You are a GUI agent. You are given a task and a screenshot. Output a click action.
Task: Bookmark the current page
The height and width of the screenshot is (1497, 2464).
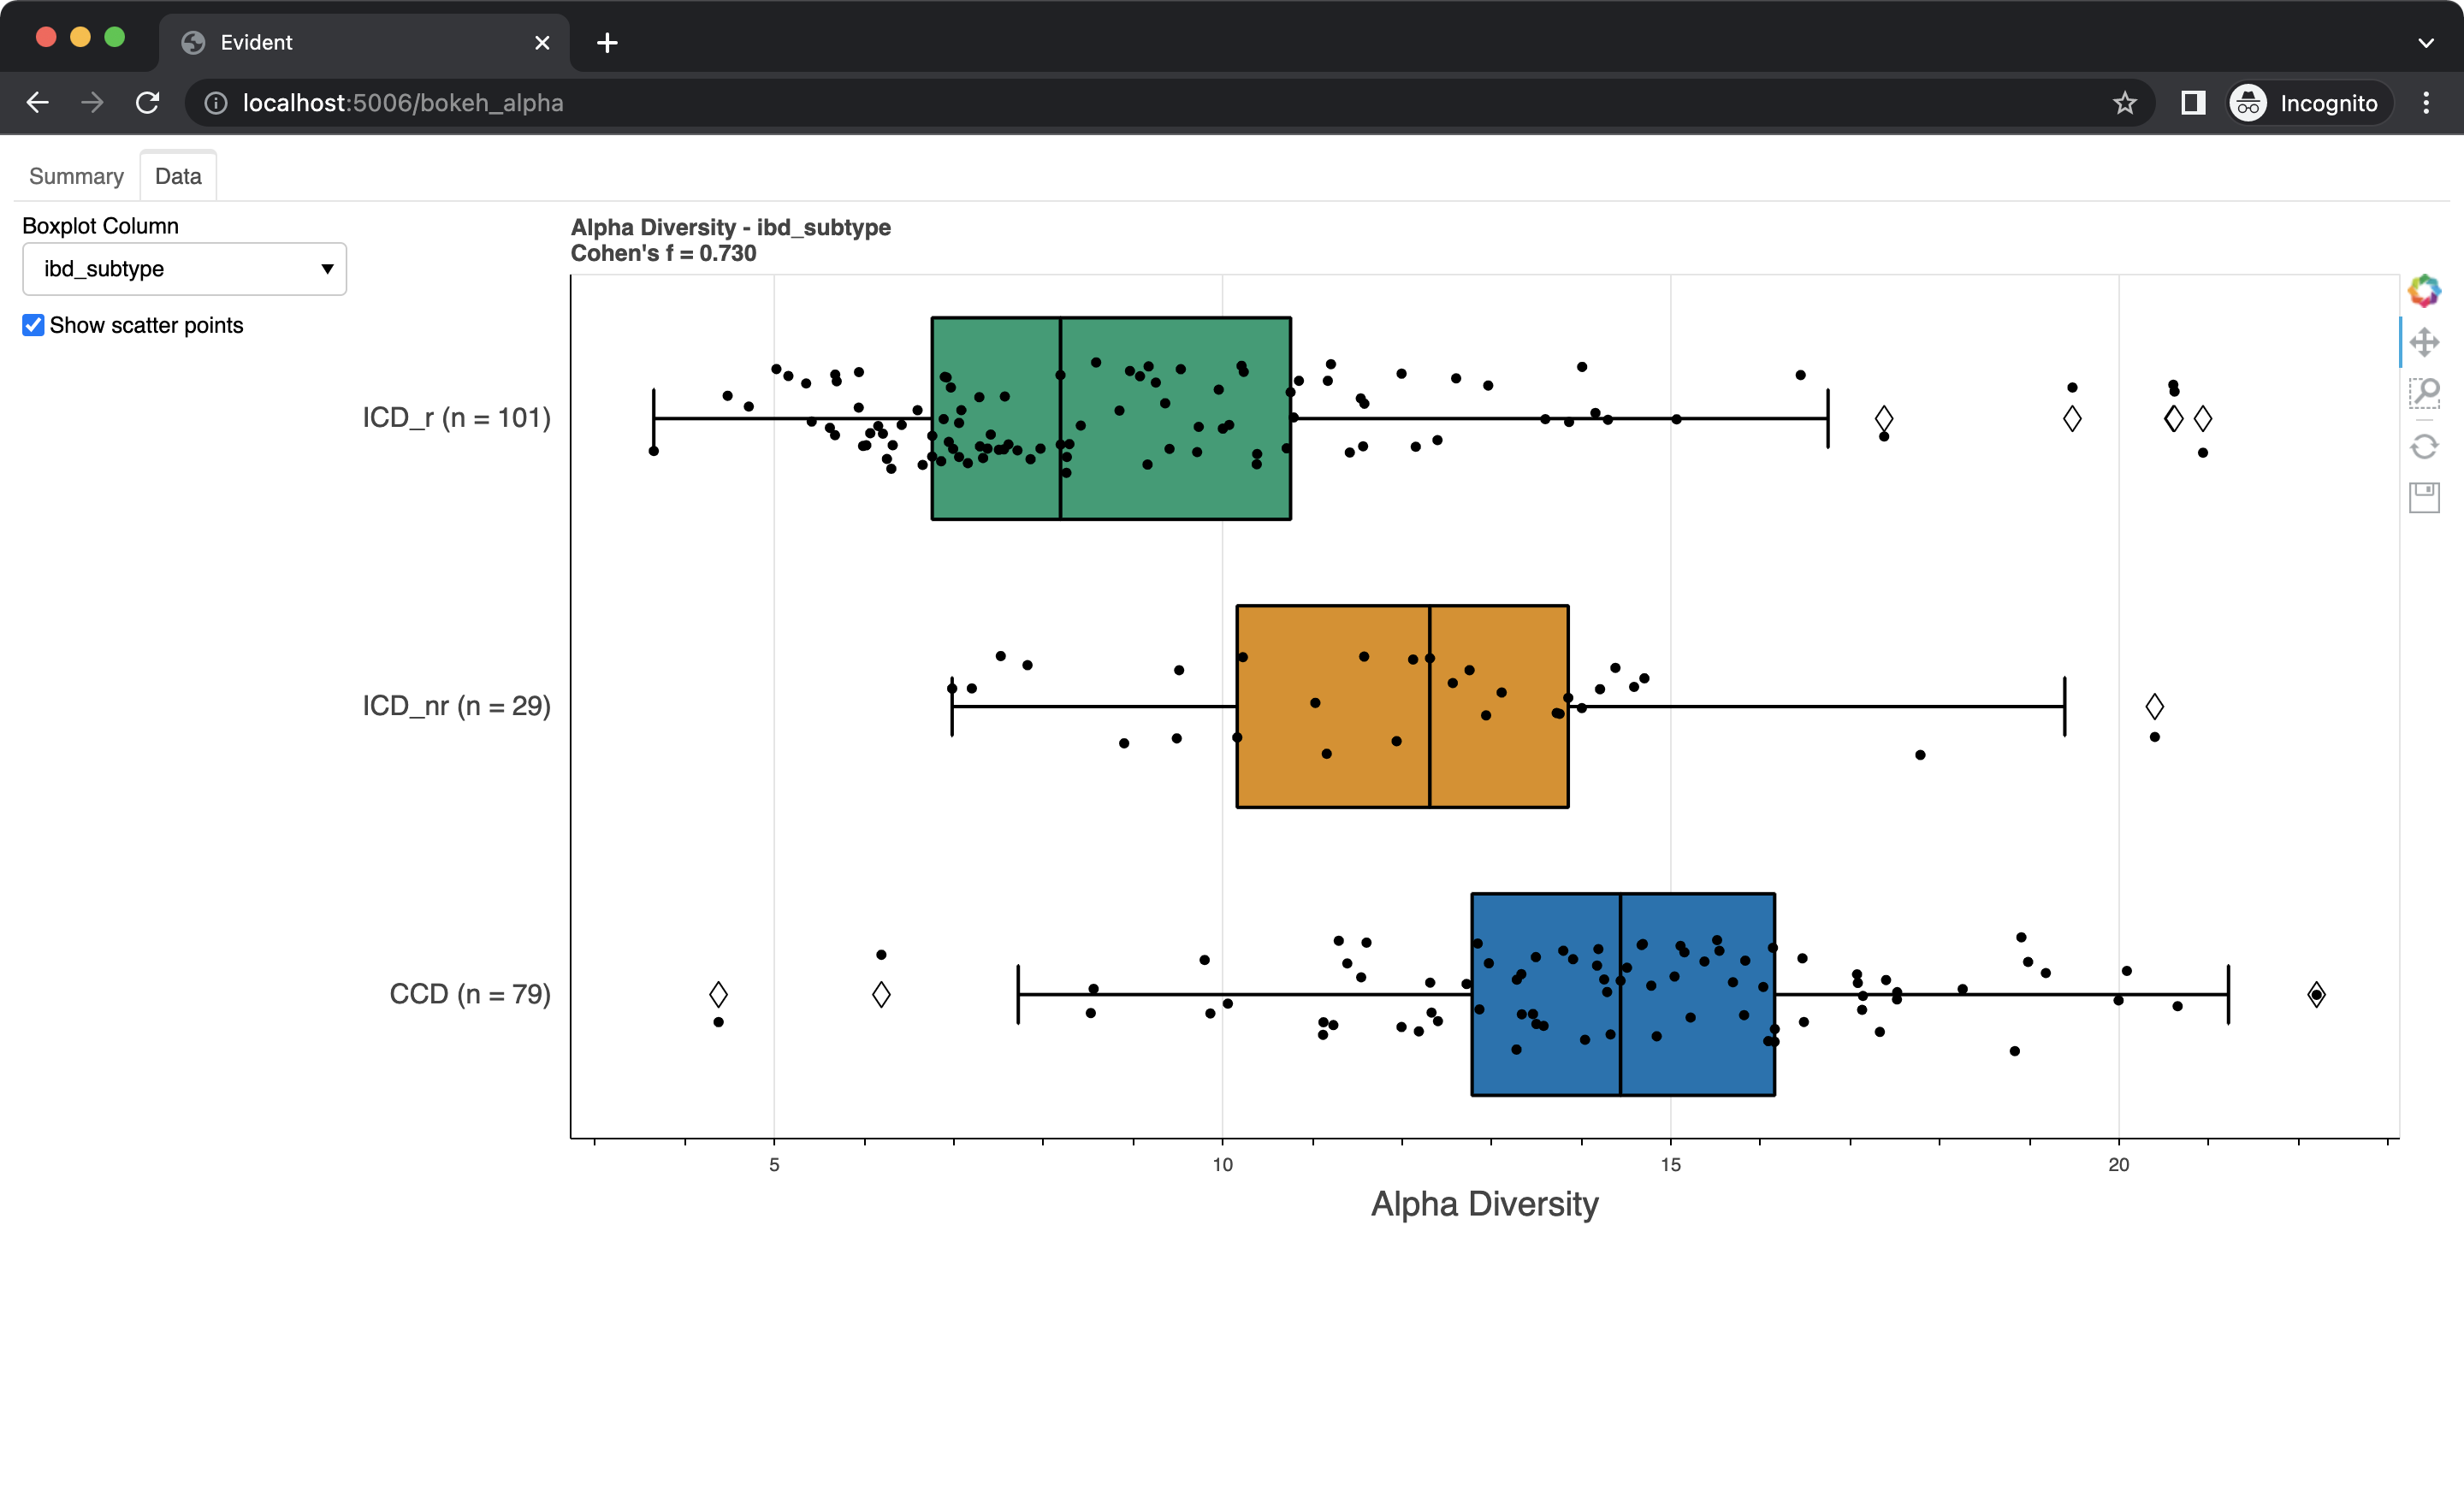(2124, 102)
